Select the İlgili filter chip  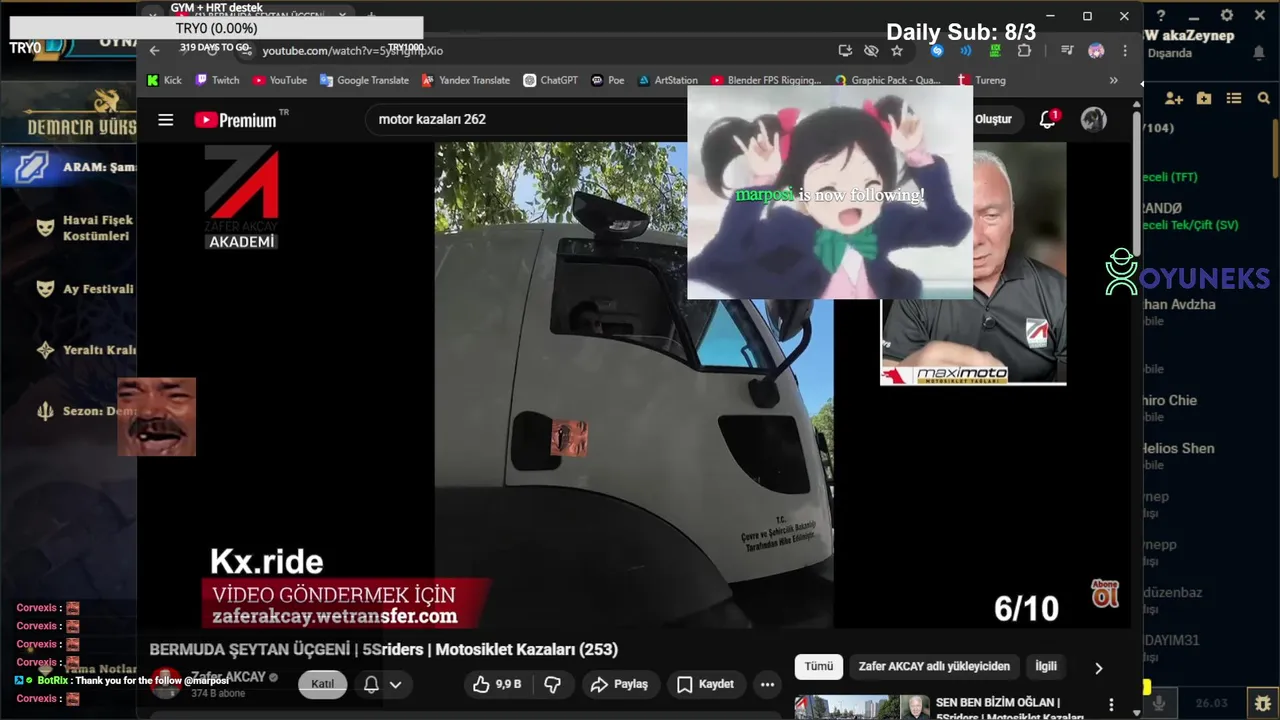coord(1046,666)
